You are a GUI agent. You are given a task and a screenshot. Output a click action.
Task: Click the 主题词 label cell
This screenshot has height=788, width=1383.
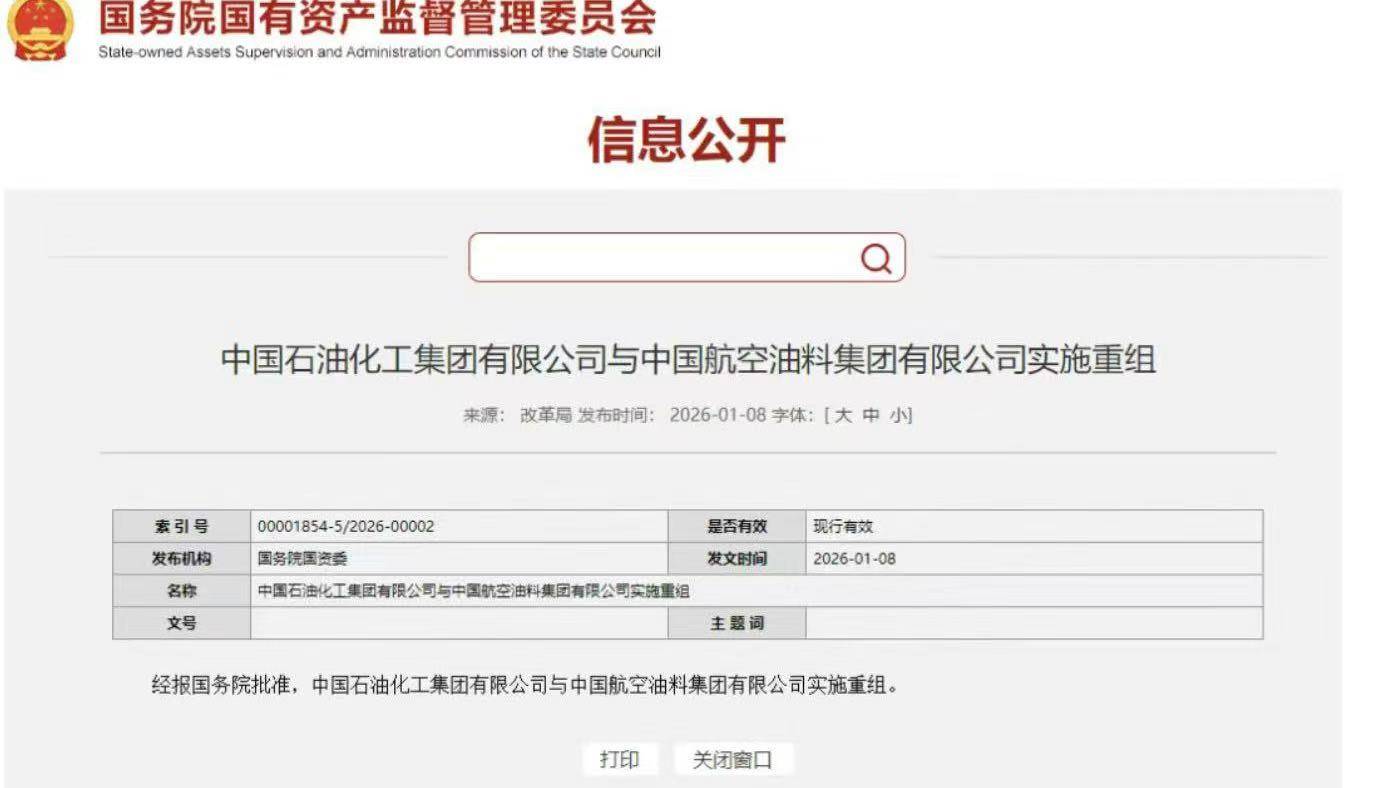[x=737, y=623]
